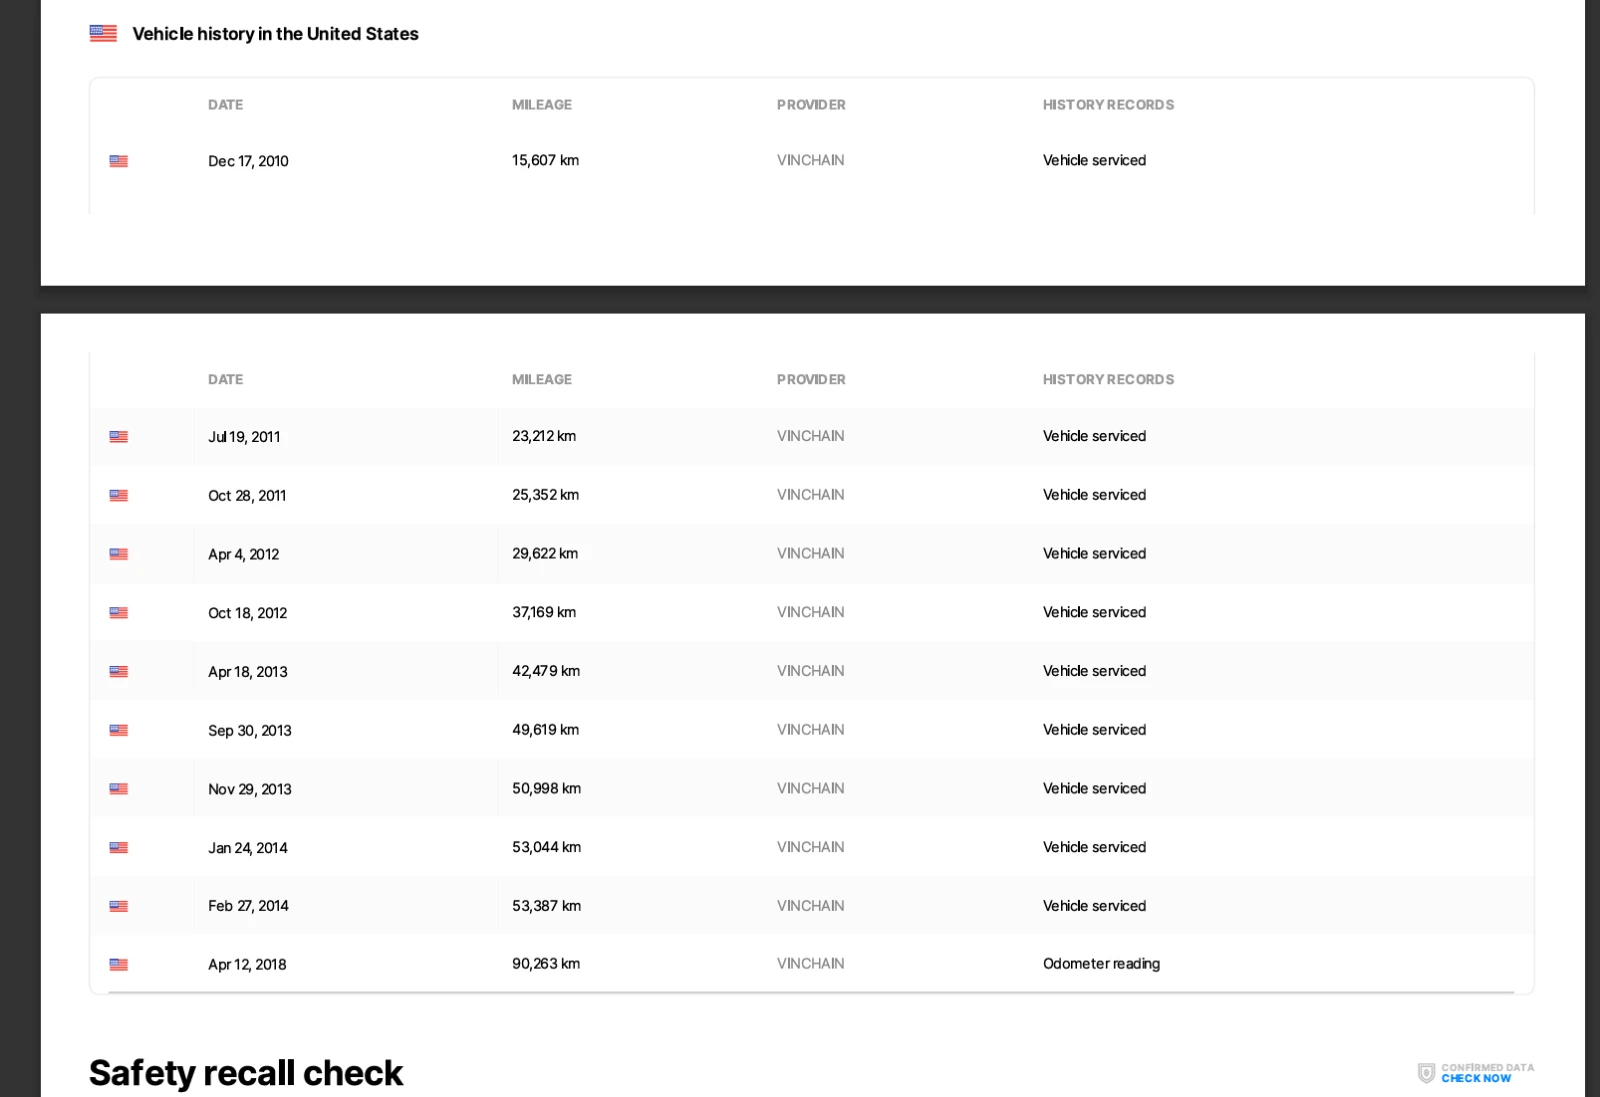Click the Safety recall check heading
This screenshot has height=1097, width=1600.
tap(246, 1073)
